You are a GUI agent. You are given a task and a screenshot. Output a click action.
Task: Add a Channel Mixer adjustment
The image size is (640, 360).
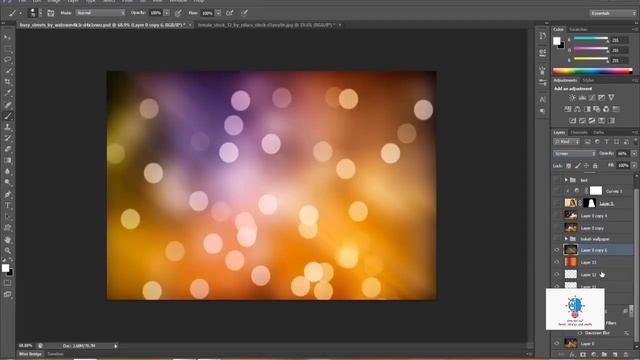[606, 109]
